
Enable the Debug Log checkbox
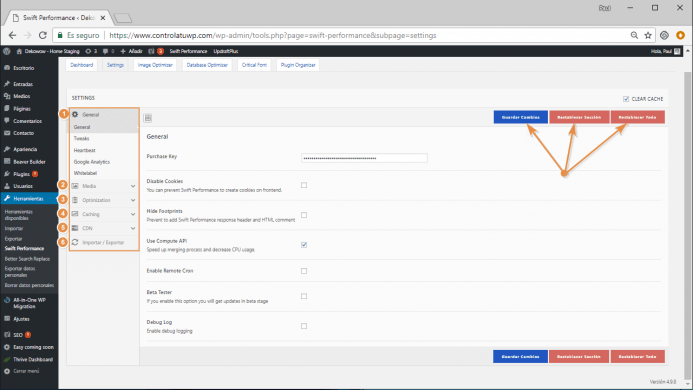[x=304, y=326]
